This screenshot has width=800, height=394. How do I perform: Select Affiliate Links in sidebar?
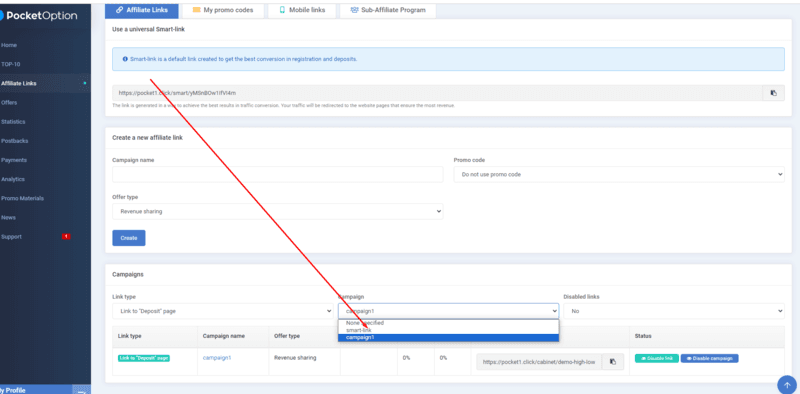[19, 83]
